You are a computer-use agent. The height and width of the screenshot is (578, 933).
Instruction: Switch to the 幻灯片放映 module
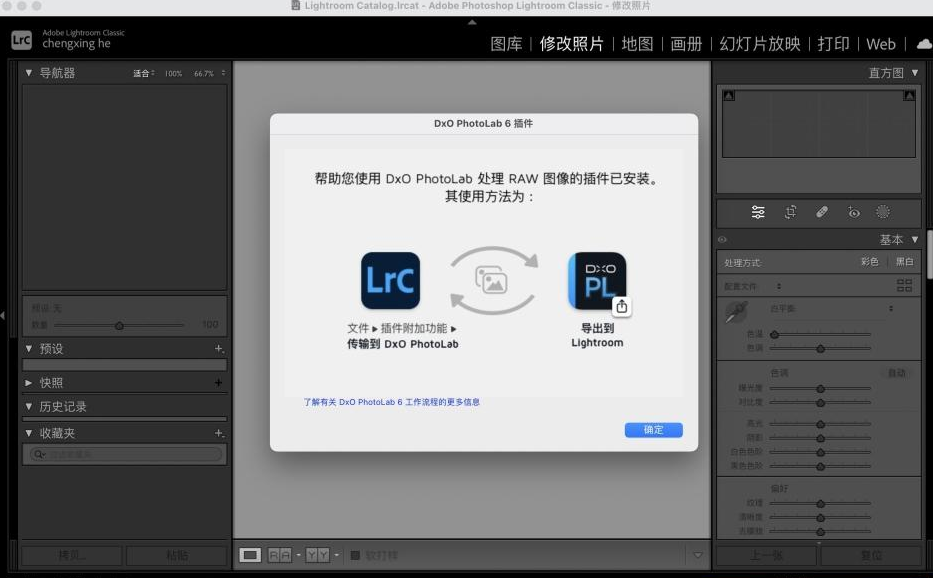click(x=760, y=44)
